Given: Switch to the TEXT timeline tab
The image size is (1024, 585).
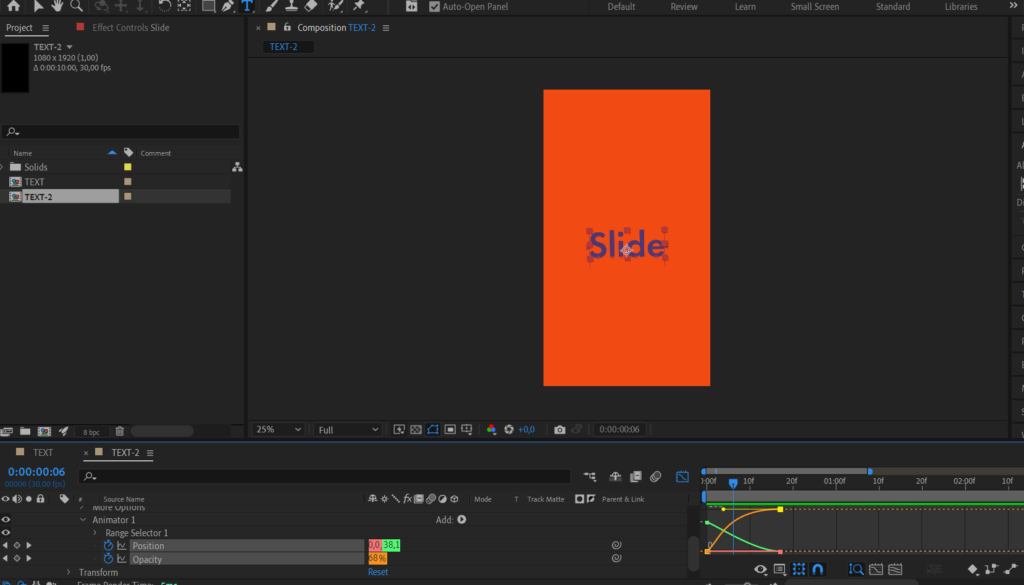Looking at the screenshot, I should [43, 452].
